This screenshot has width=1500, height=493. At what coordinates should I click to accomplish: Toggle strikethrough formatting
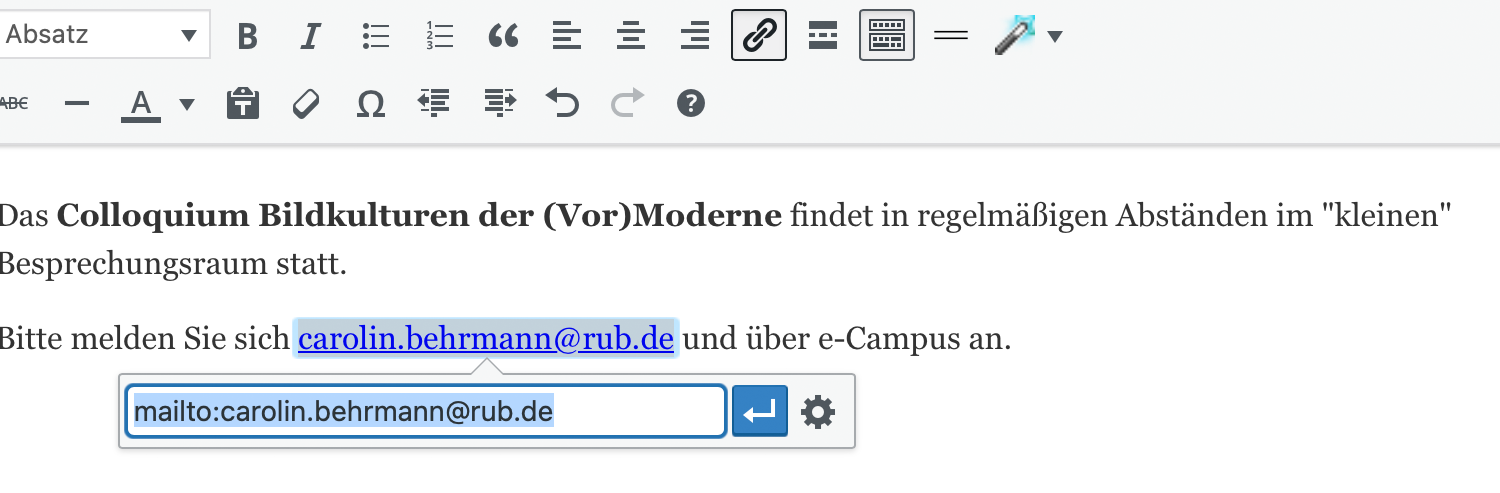coord(13,102)
